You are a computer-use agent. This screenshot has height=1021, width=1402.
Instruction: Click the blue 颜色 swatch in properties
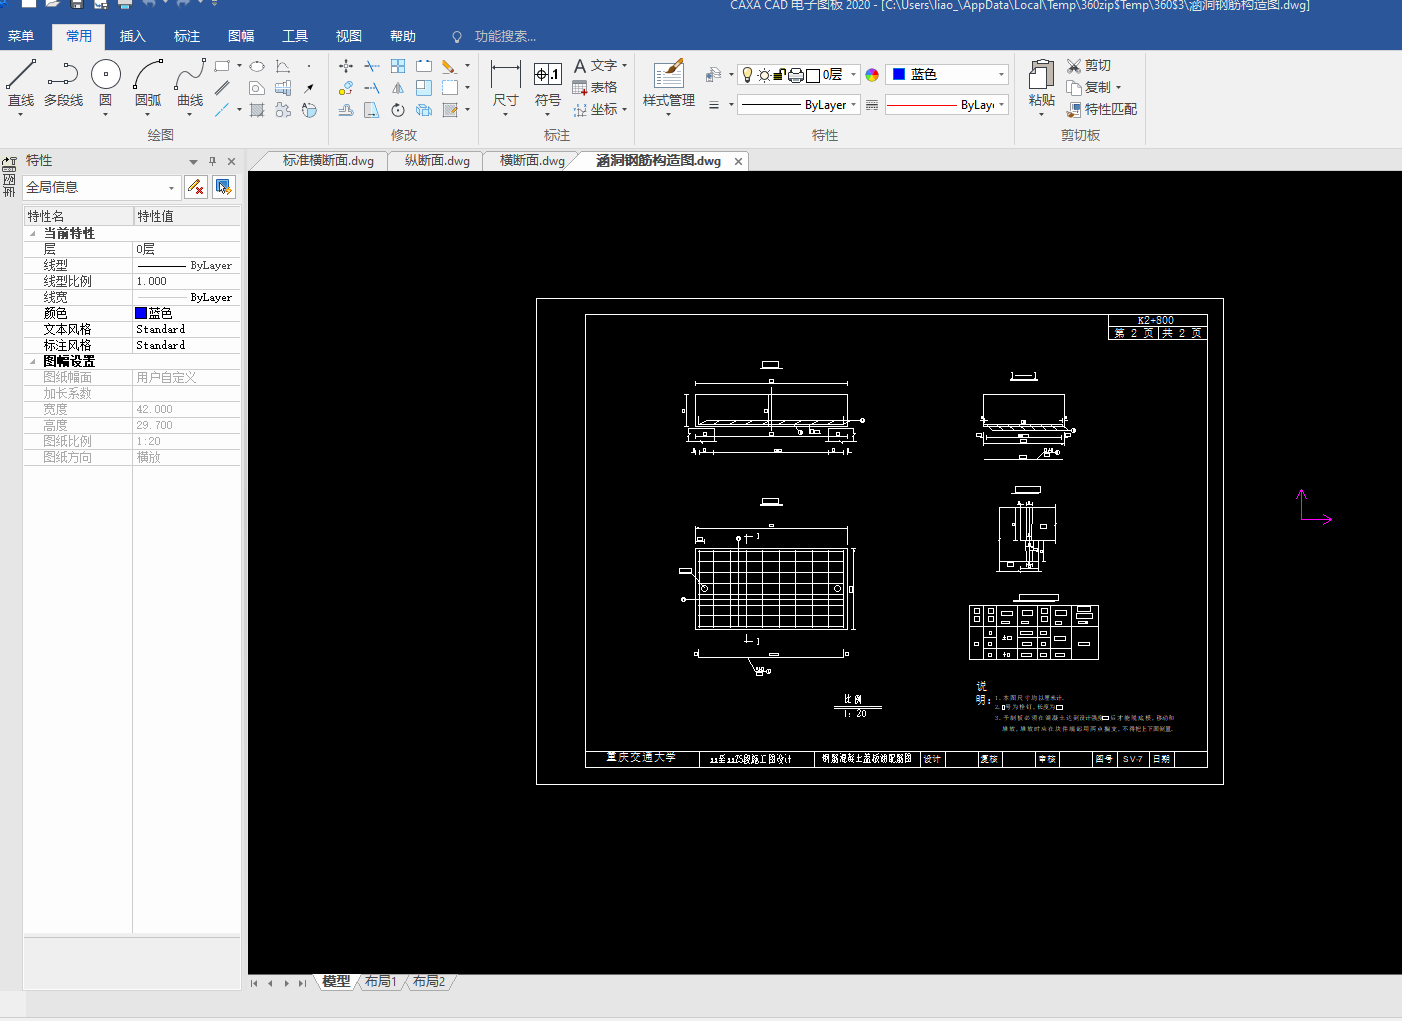[x=141, y=313]
